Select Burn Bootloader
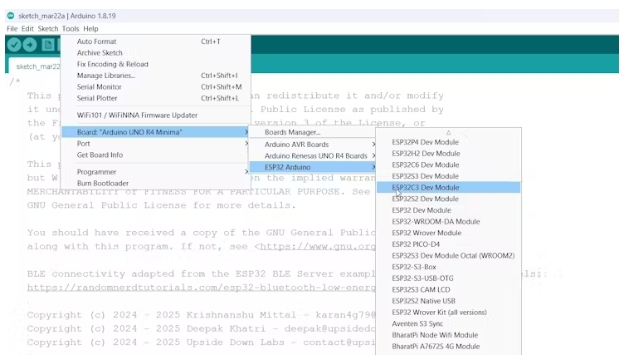622x362 pixels. (x=156, y=183)
